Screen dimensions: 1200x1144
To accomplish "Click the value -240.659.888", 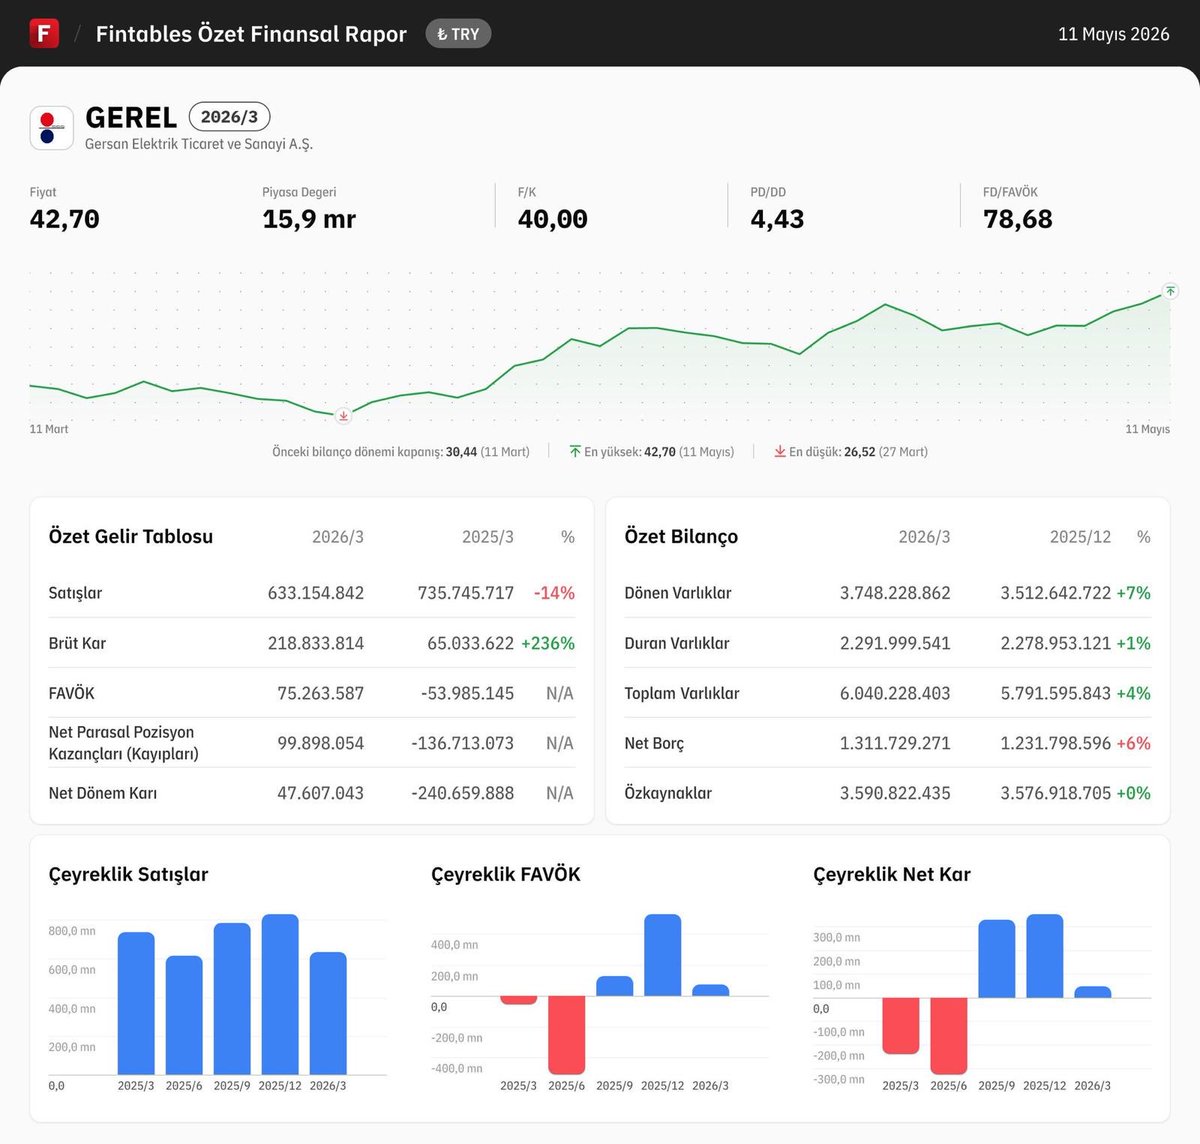I will (462, 793).
